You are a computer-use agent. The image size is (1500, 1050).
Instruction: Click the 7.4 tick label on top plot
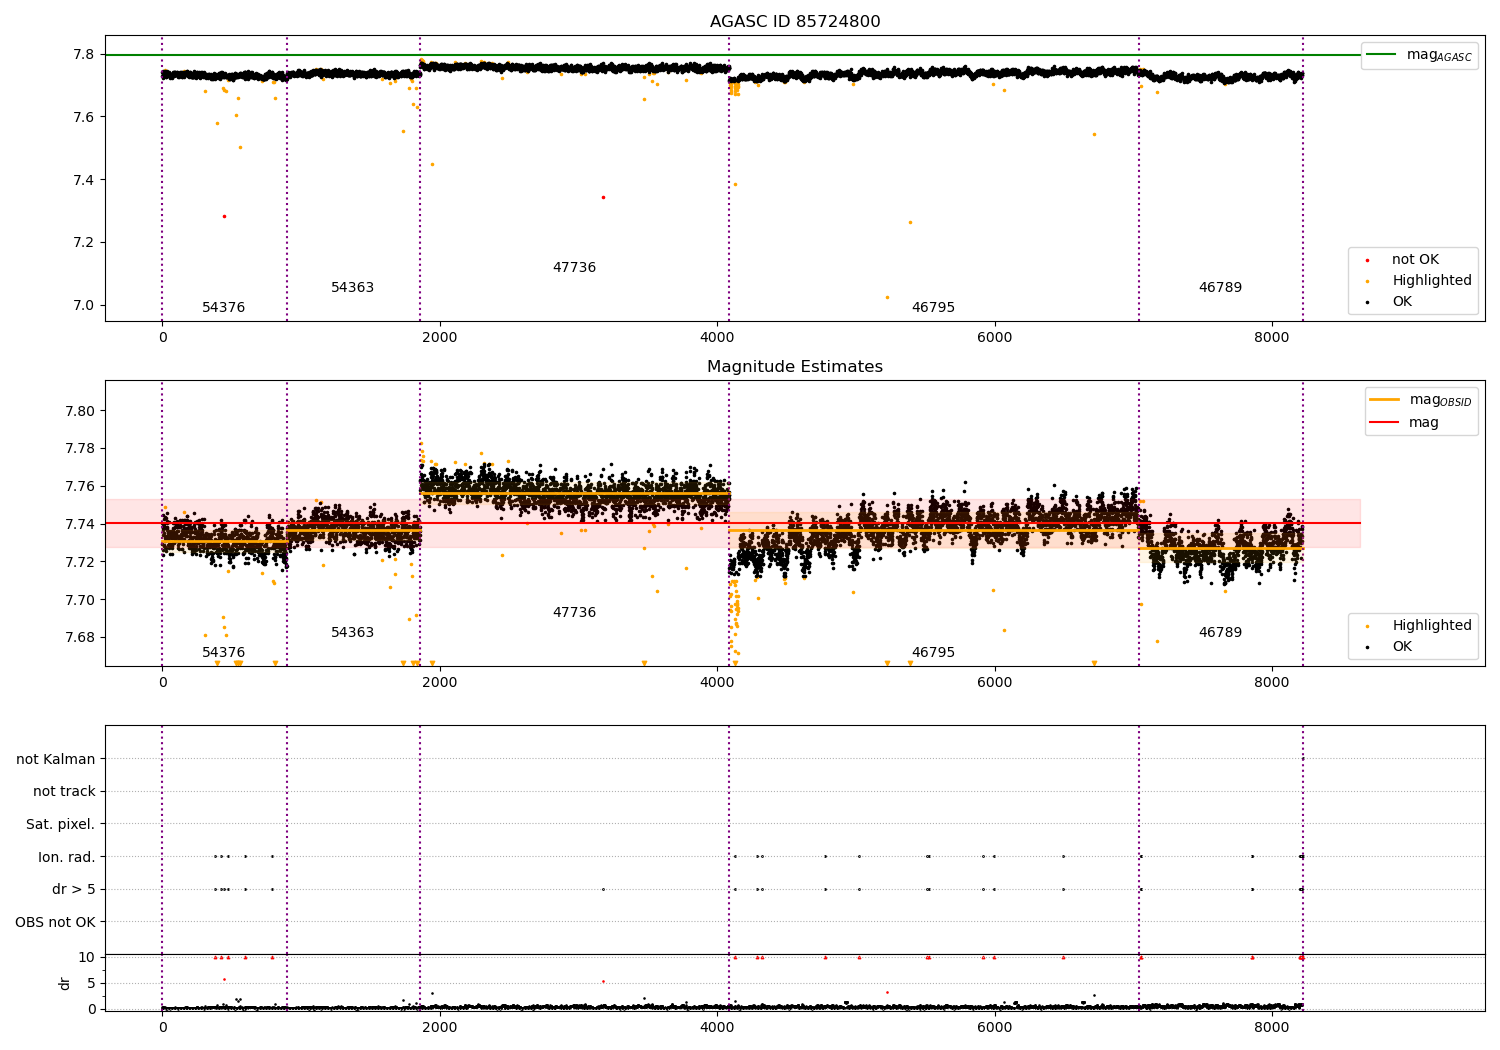(x=84, y=180)
